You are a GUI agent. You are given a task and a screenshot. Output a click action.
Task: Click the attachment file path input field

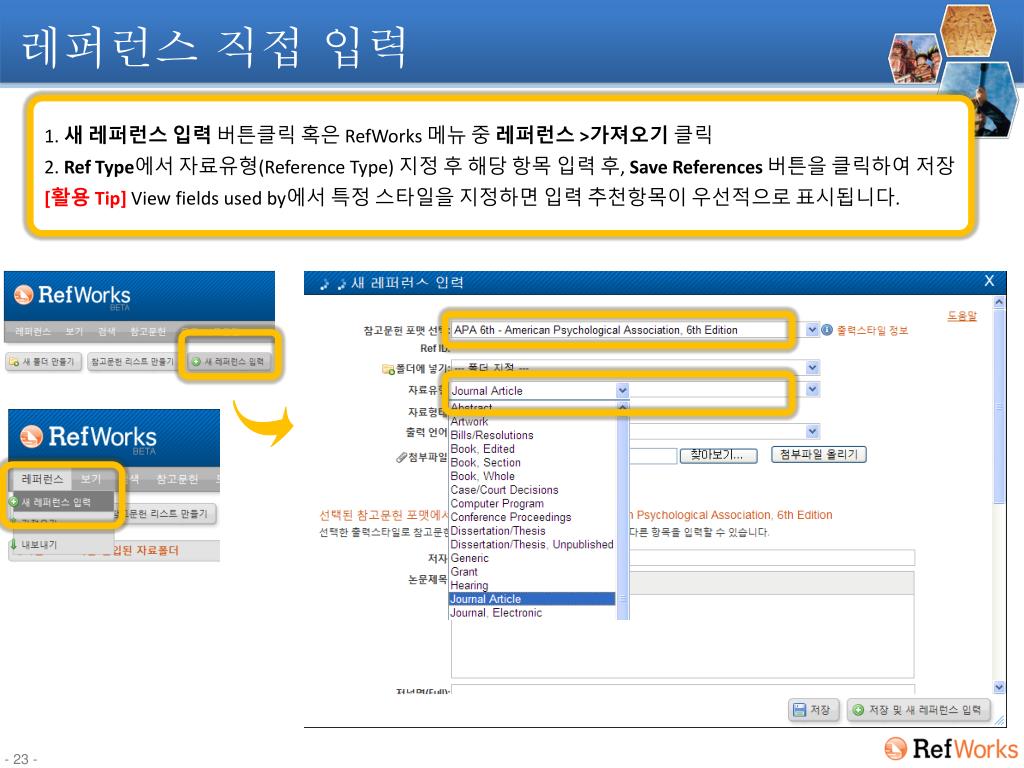[x=652, y=456]
